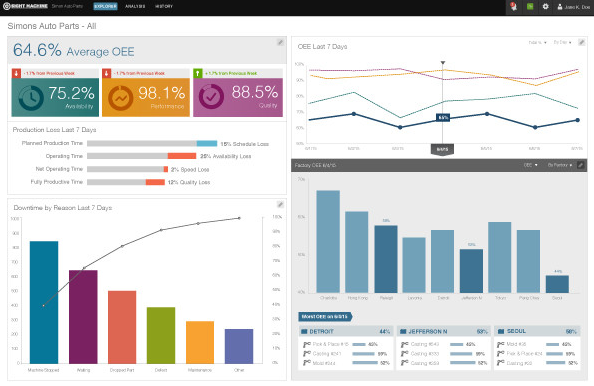Viewport: 594px width, 386px height.
Task: Click robot arm icon for Mold in Detroit card
Action: tap(306, 363)
